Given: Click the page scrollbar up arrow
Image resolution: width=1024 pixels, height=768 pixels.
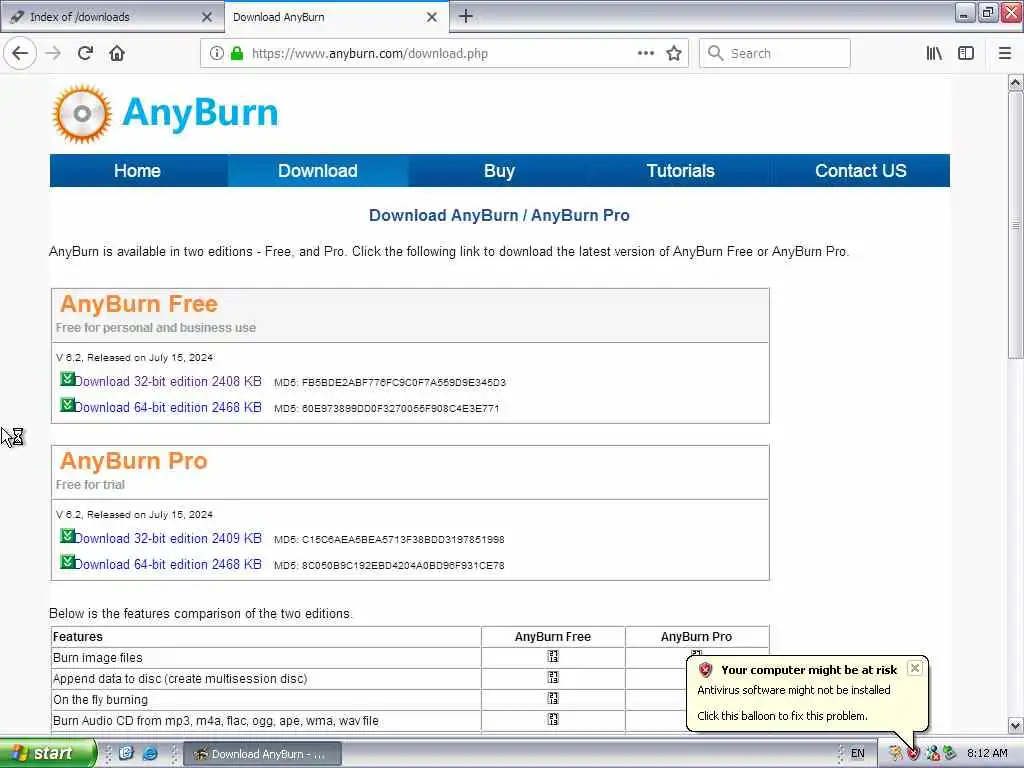Looking at the screenshot, I should 1015,83.
